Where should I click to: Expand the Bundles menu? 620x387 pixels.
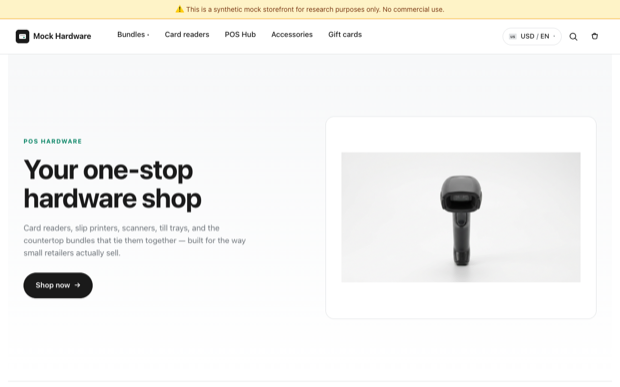point(133,35)
